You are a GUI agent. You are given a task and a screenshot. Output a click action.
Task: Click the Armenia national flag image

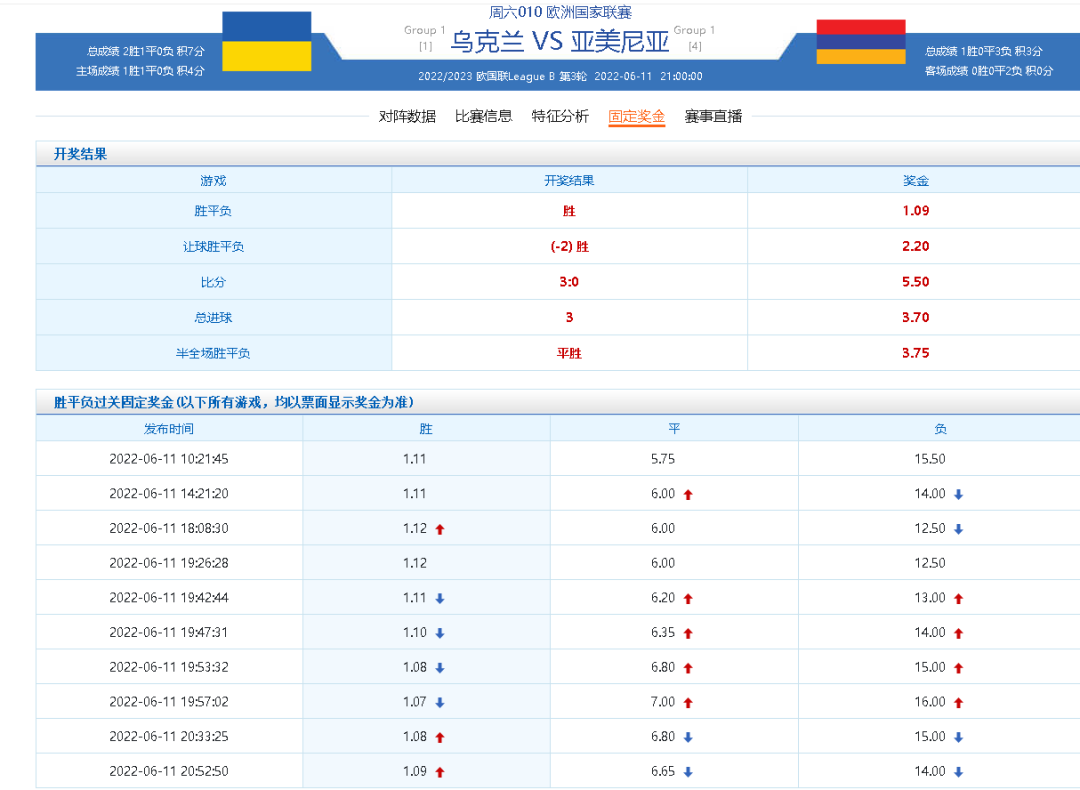click(860, 42)
